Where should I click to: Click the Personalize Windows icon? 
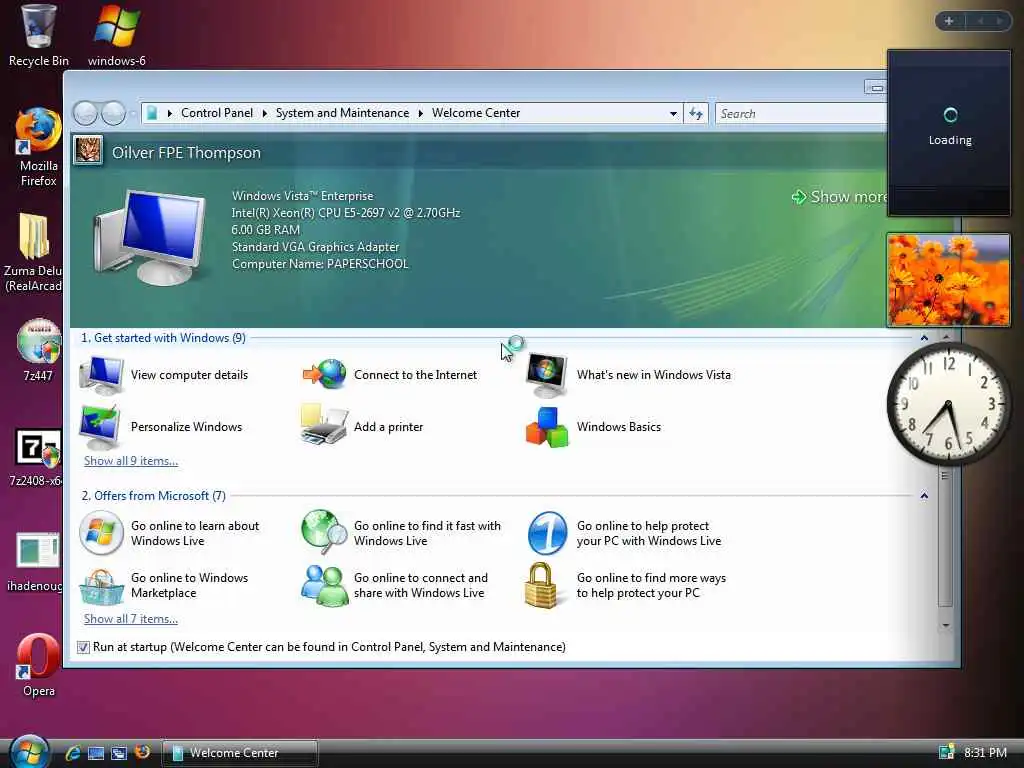(100, 426)
